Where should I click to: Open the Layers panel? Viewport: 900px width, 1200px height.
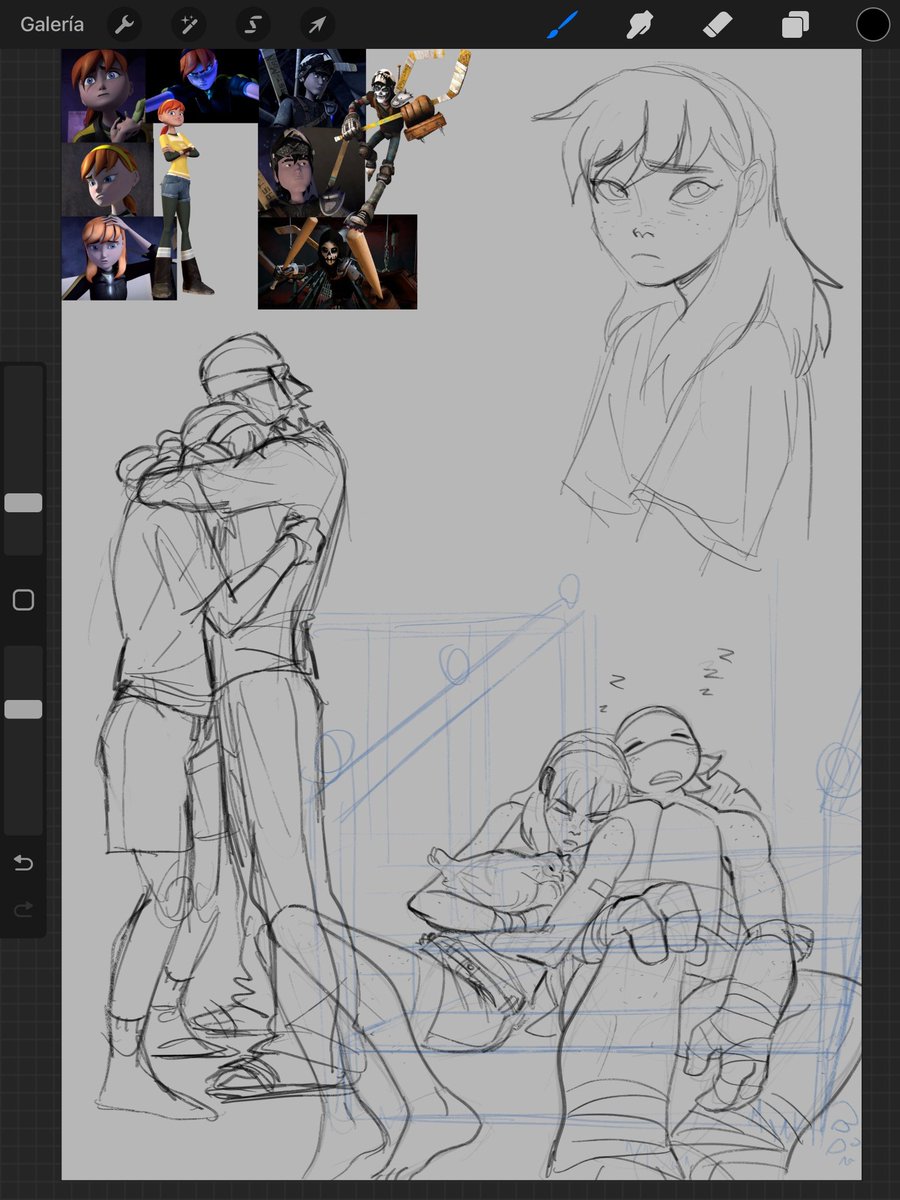795,24
